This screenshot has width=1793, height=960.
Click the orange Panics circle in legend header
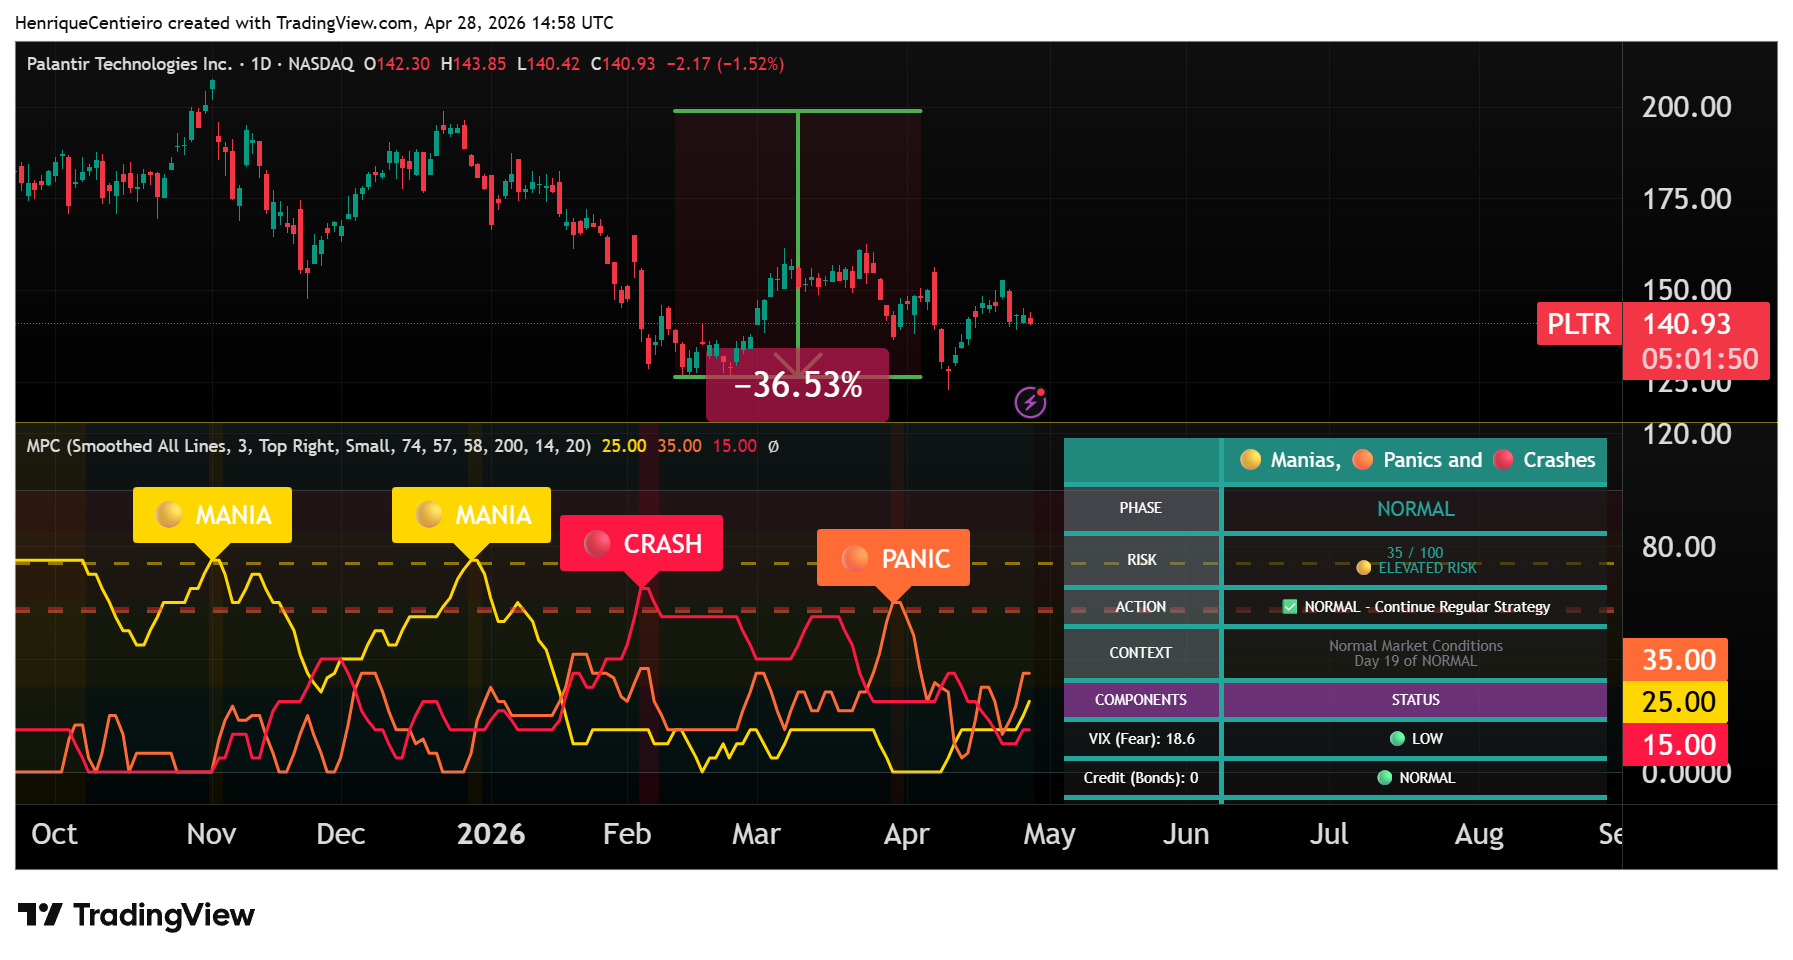(1362, 460)
